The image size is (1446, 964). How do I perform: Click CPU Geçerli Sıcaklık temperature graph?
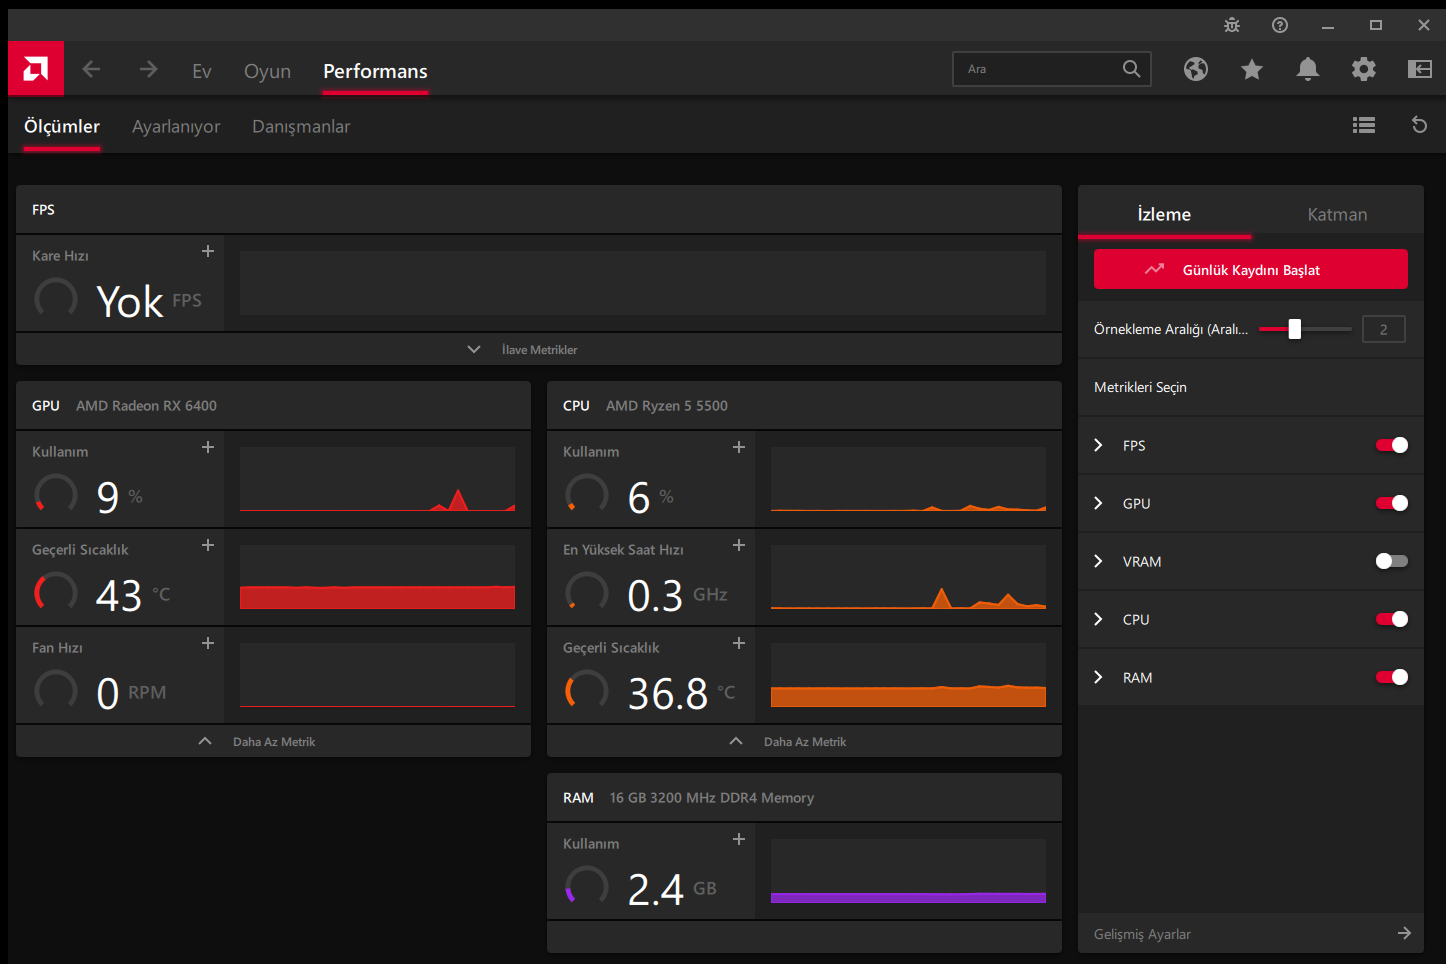pos(908,675)
